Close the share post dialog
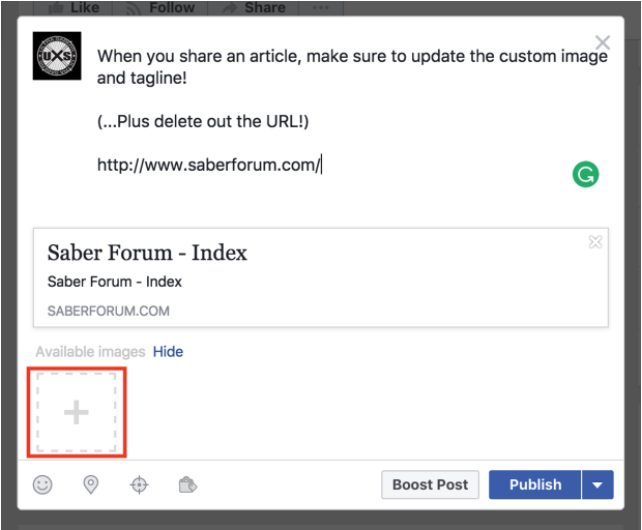 [602, 42]
